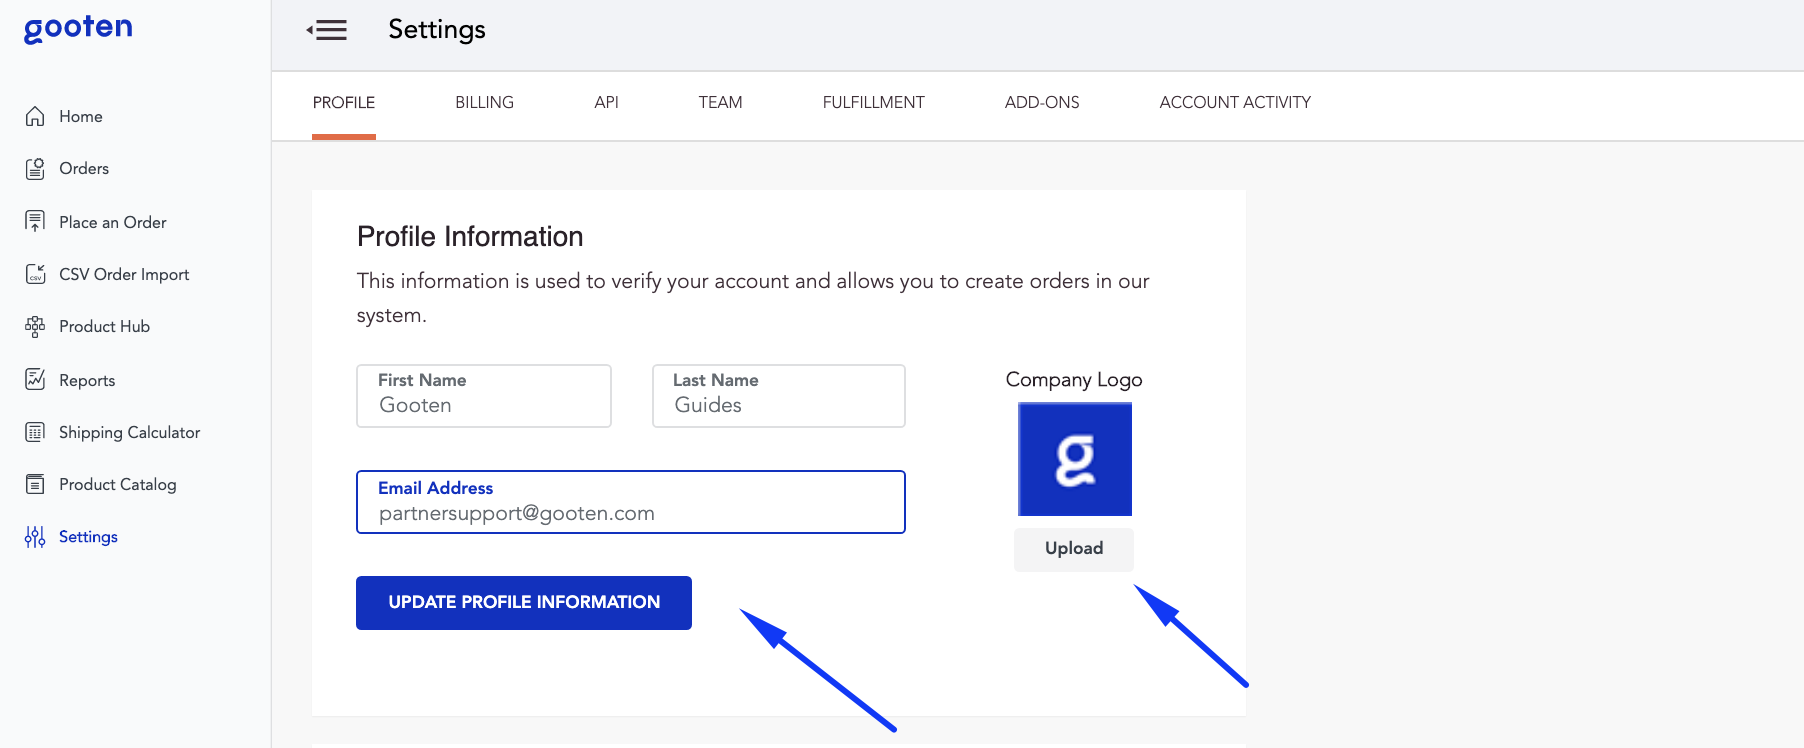The width and height of the screenshot is (1804, 748).
Task: Click the Upload logo button
Action: point(1073,549)
